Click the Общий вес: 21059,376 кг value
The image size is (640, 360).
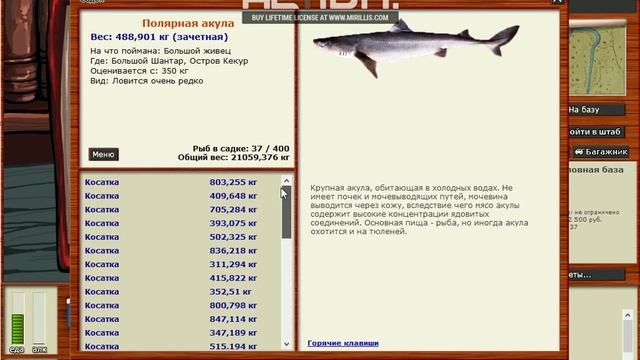coord(233,158)
